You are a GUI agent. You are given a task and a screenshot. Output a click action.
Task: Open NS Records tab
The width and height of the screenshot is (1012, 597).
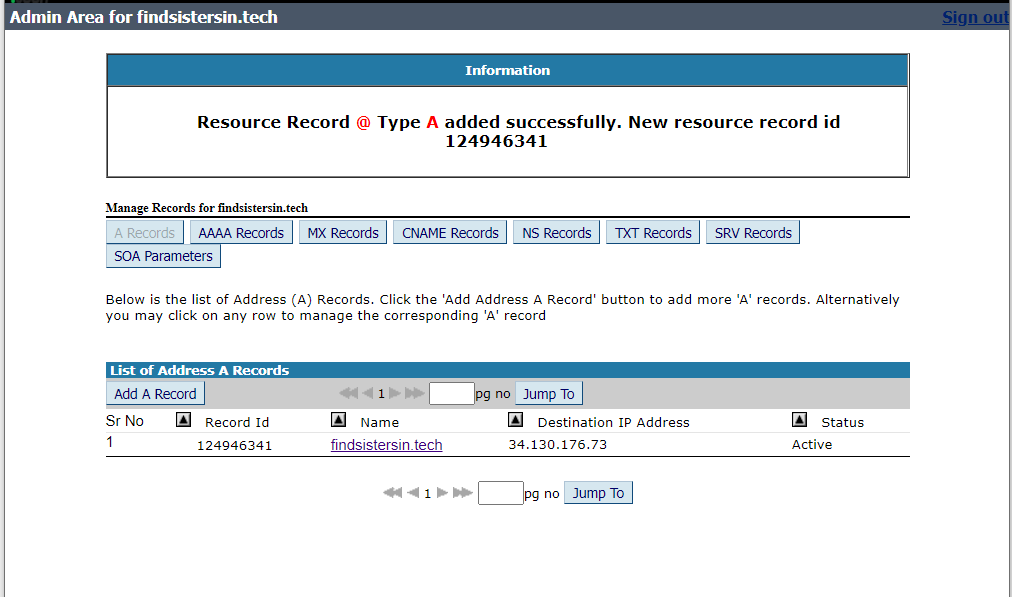click(x=556, y=232)
